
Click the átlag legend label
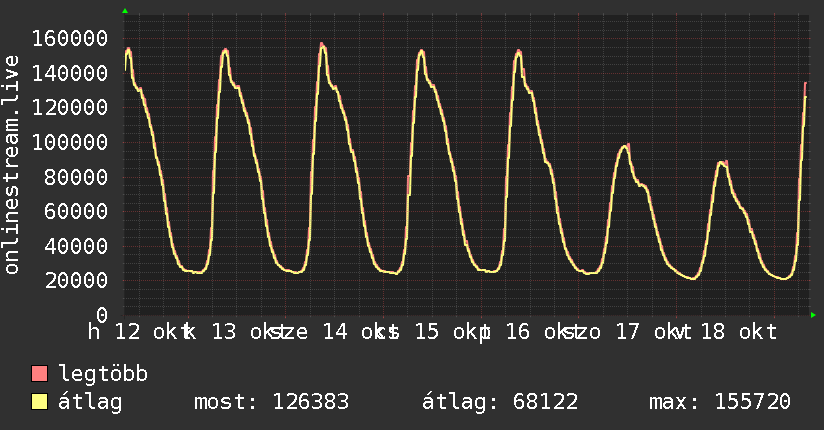[x=90, y=402]
